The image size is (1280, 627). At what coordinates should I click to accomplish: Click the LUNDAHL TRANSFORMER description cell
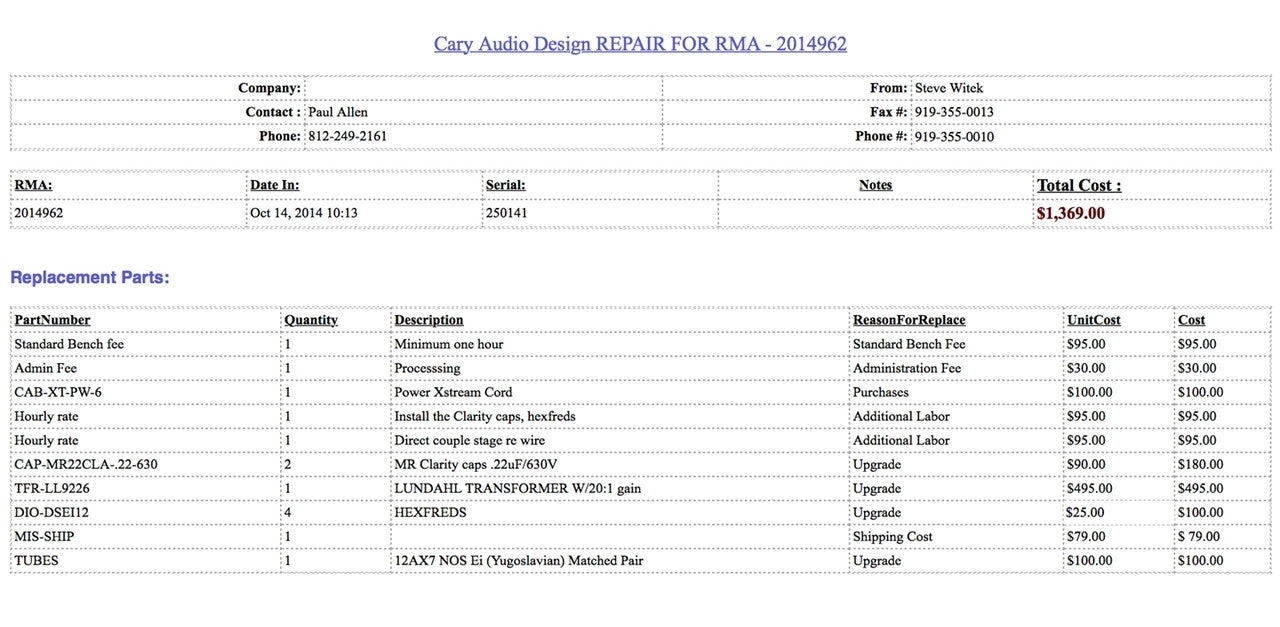[517, 488]
